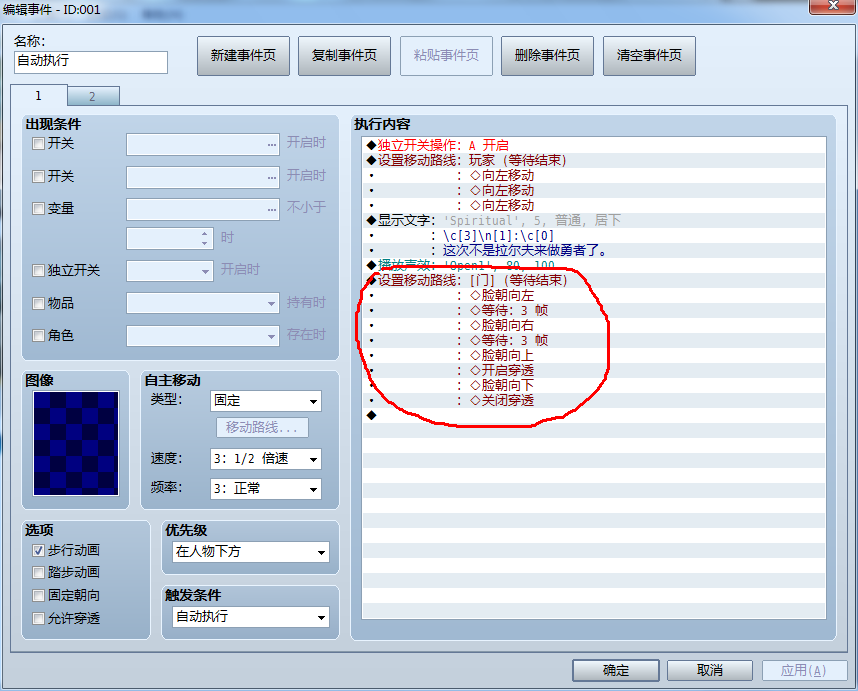Open the 速度 dropdown

(266, 459)
